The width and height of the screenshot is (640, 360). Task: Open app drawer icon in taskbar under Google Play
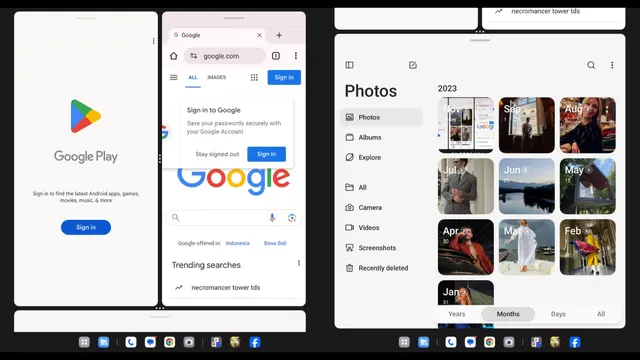click(84, 342)
